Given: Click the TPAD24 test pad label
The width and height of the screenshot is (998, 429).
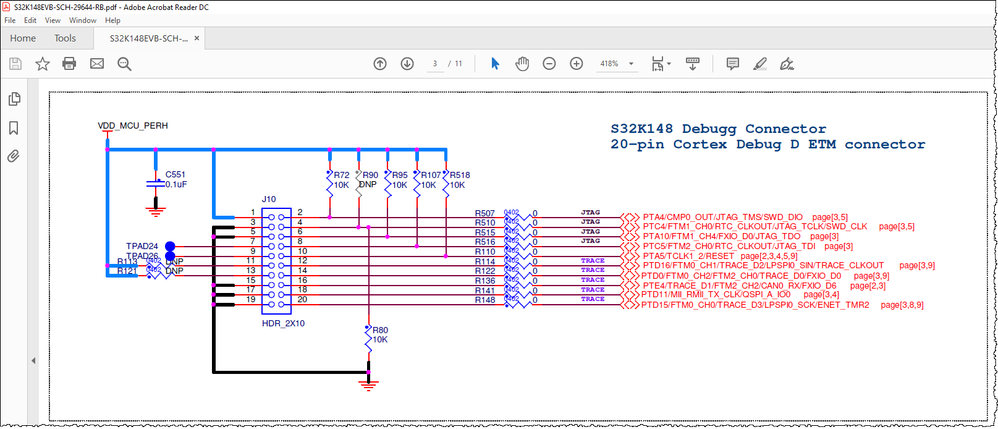Looking at the screenshot, I should click(x=142, y=246).
